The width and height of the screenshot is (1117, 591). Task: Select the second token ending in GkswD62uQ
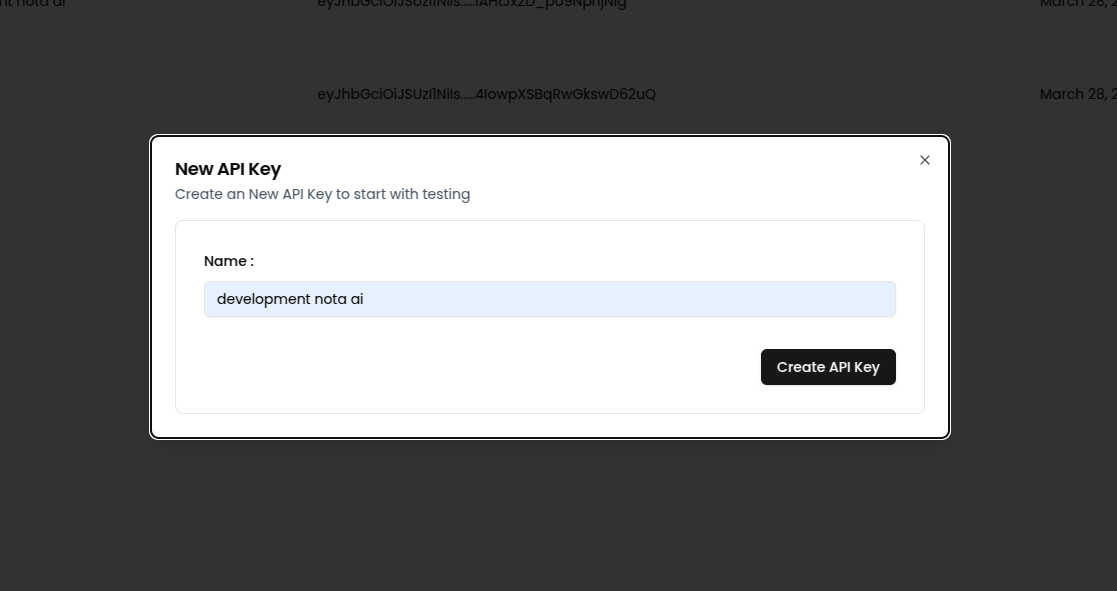coord(486,94)
